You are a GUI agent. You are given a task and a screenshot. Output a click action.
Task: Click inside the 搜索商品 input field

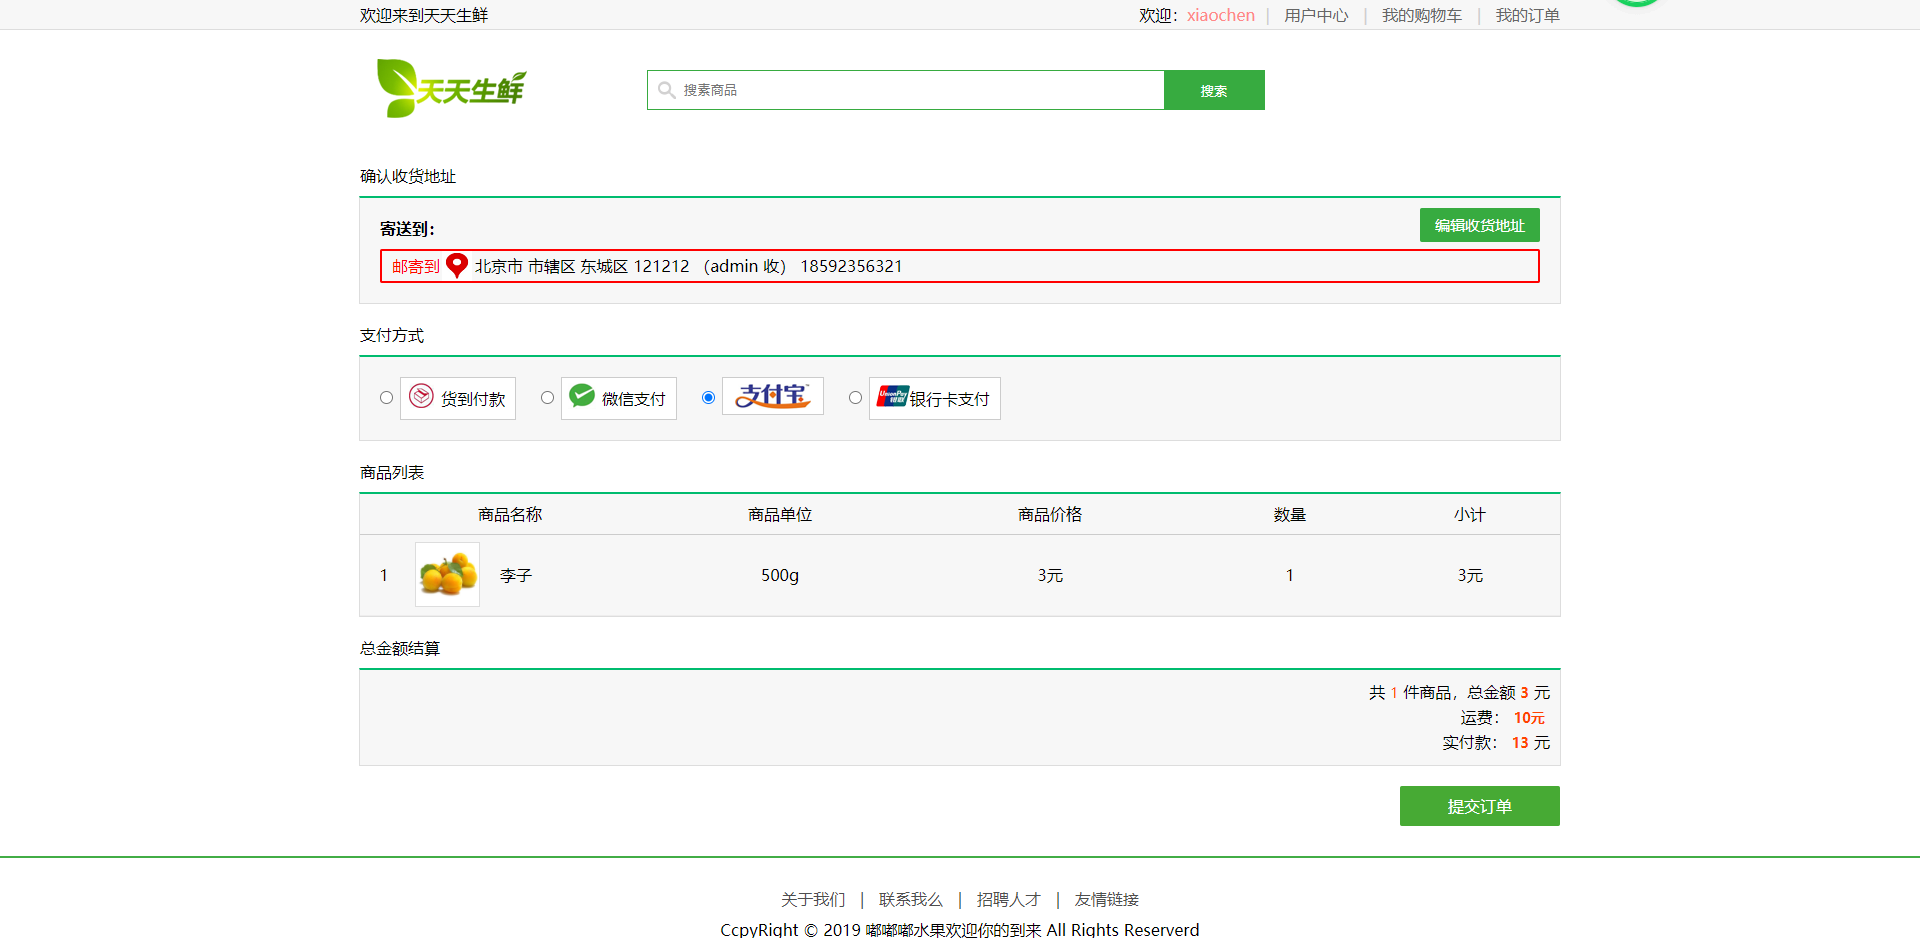[900, 90]
